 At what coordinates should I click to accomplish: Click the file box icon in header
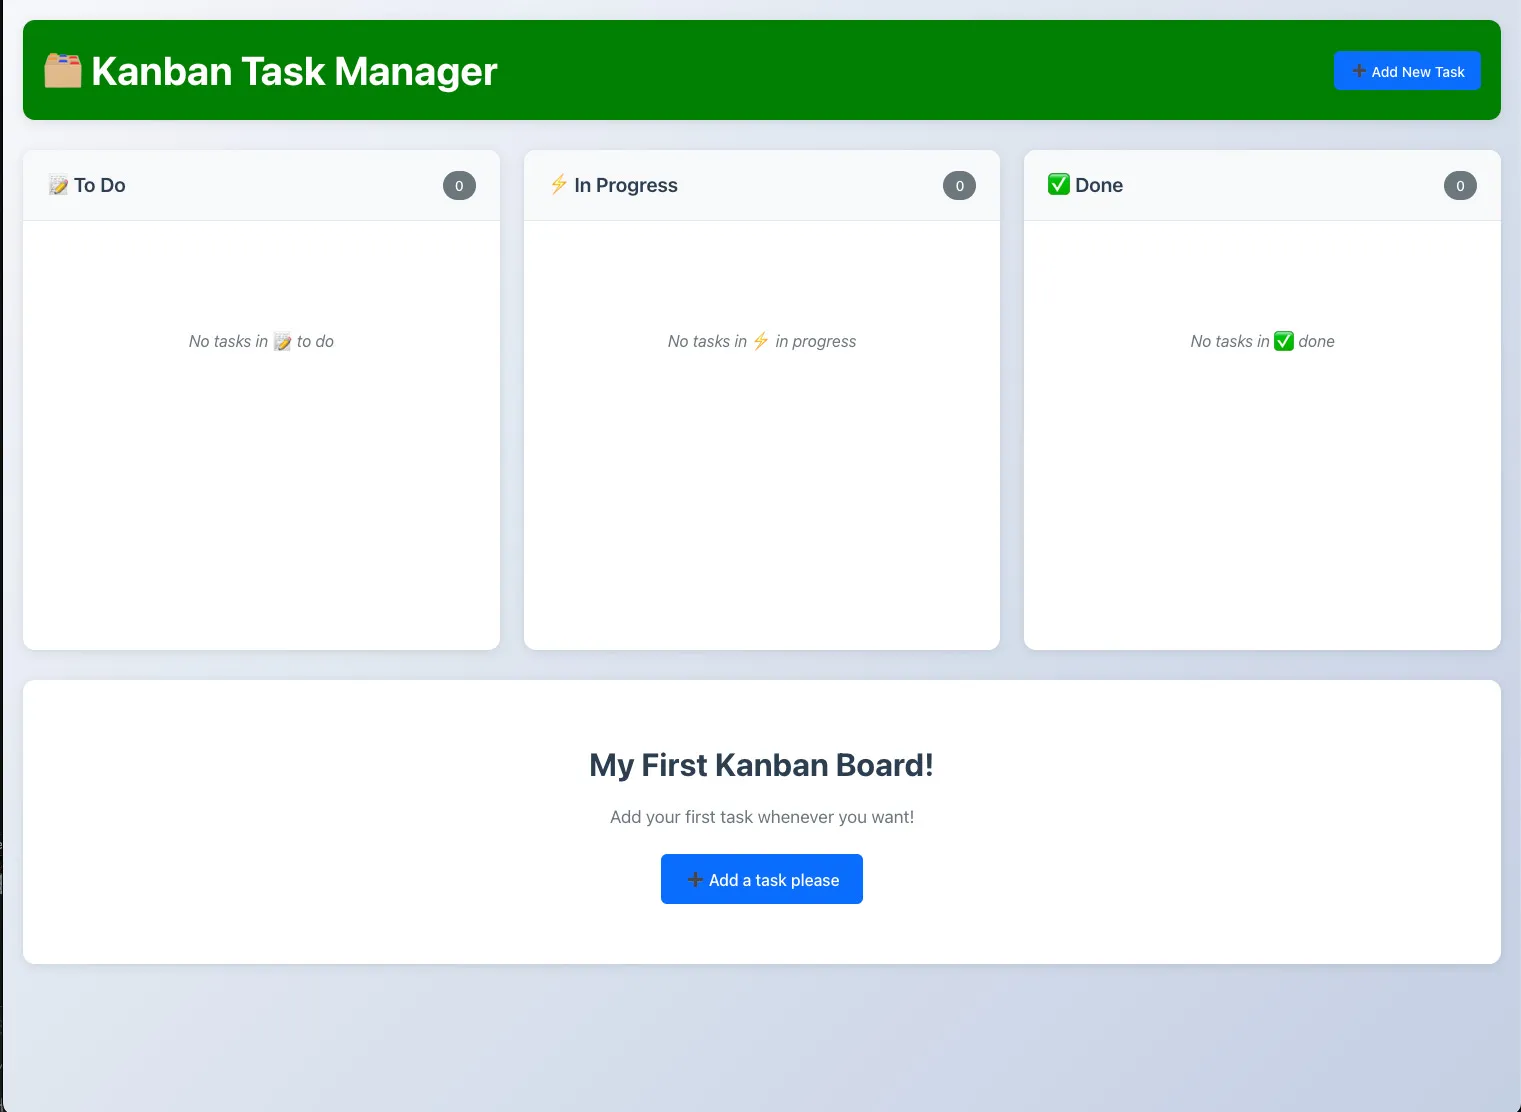[63, 71]
